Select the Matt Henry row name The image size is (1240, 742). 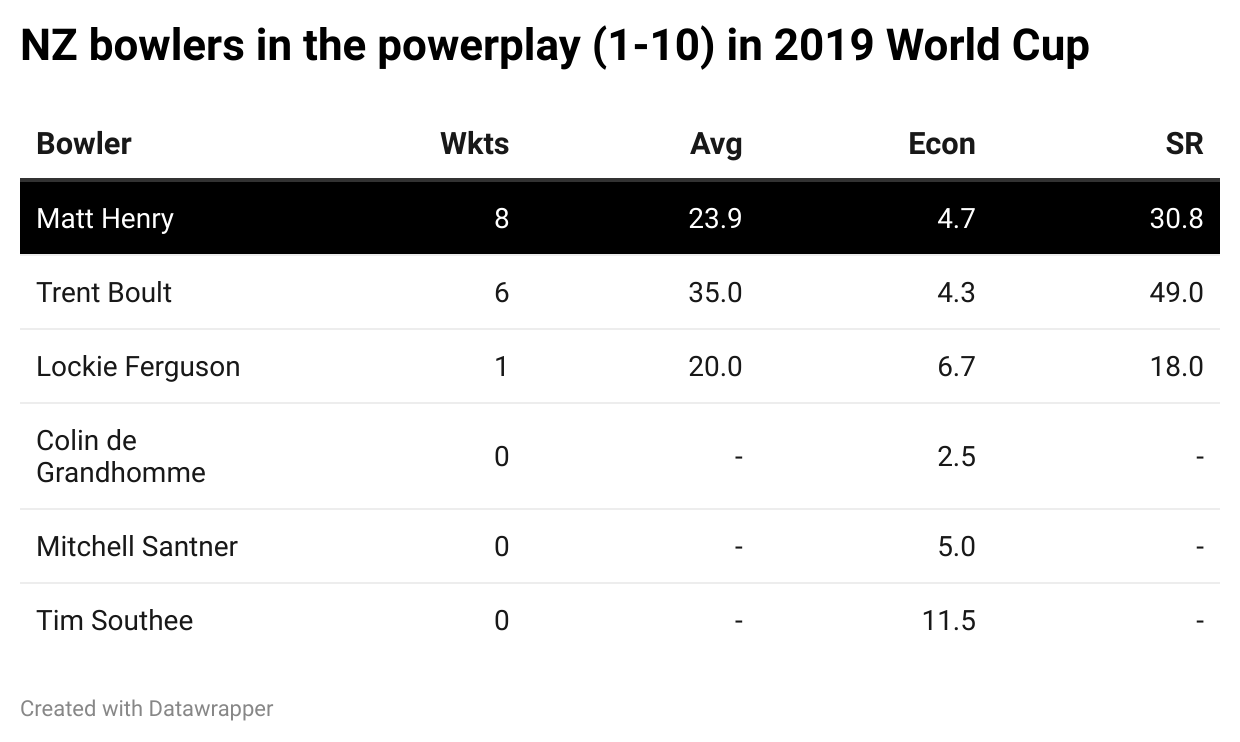tap(105, 218)
